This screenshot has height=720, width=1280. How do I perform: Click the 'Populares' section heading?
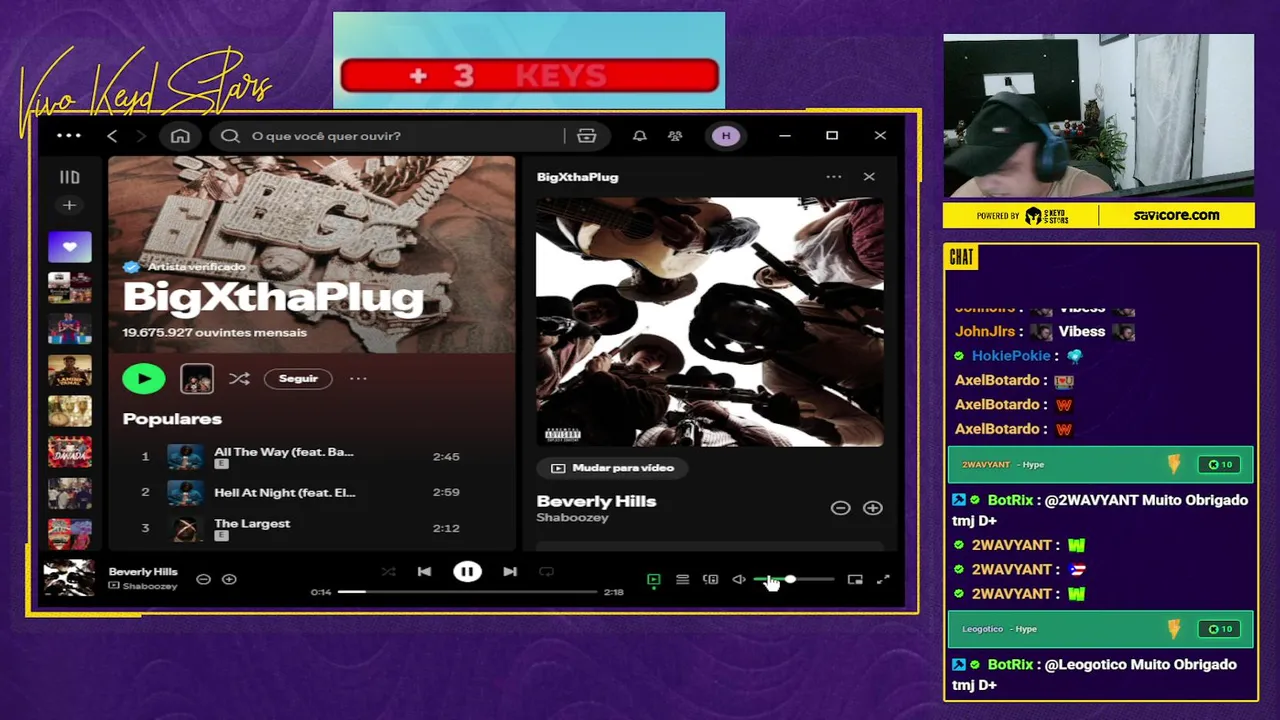click(172, 419)
